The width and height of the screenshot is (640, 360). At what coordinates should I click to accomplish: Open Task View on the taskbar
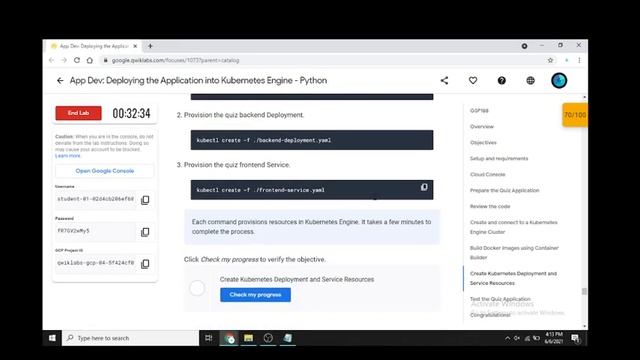209,338
